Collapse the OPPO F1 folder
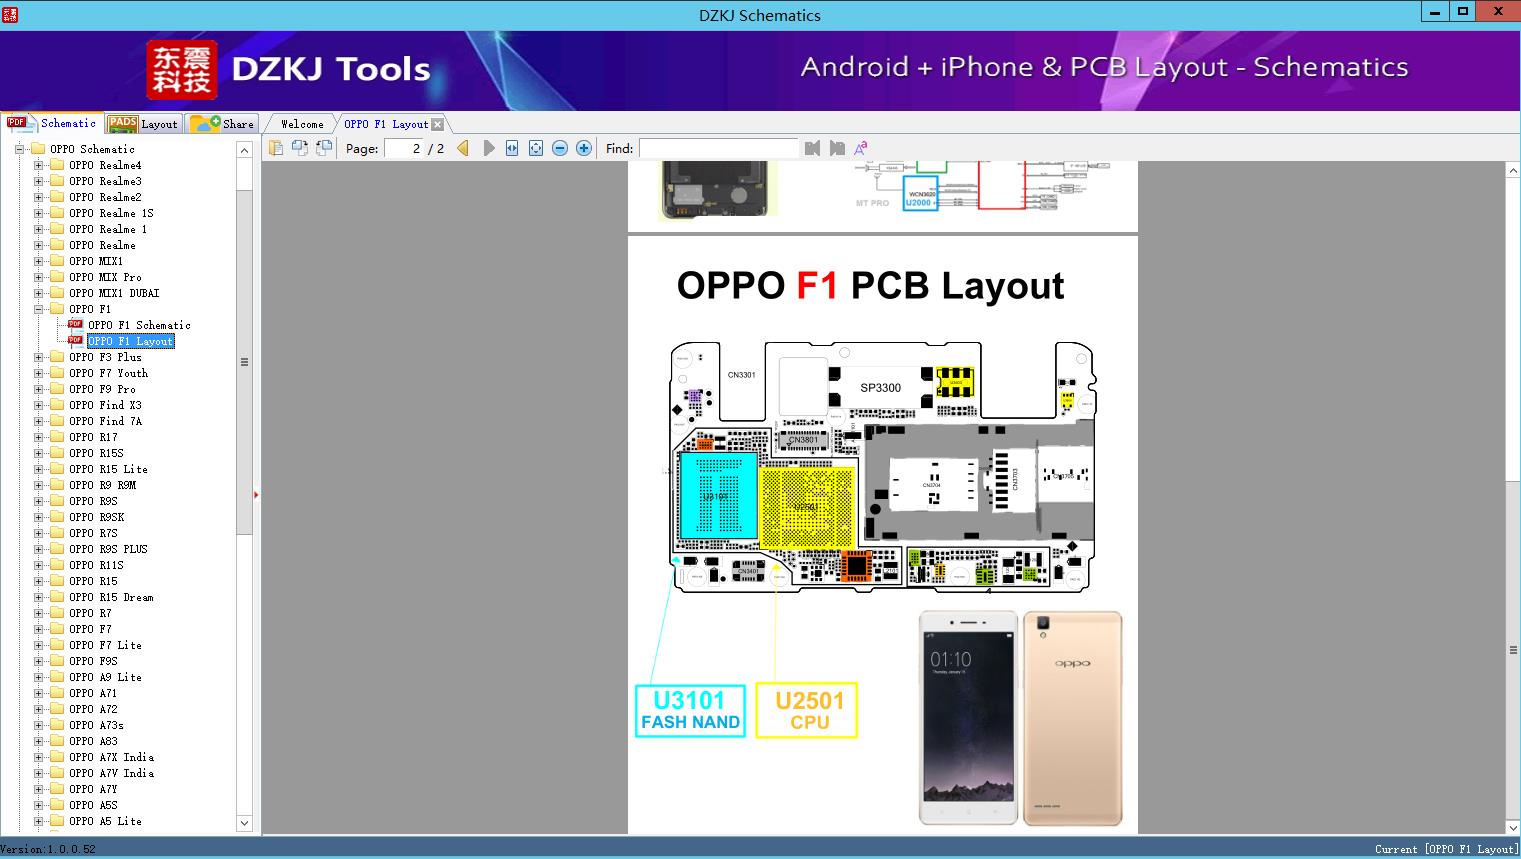1521x859 pixels. coord(38,309)
